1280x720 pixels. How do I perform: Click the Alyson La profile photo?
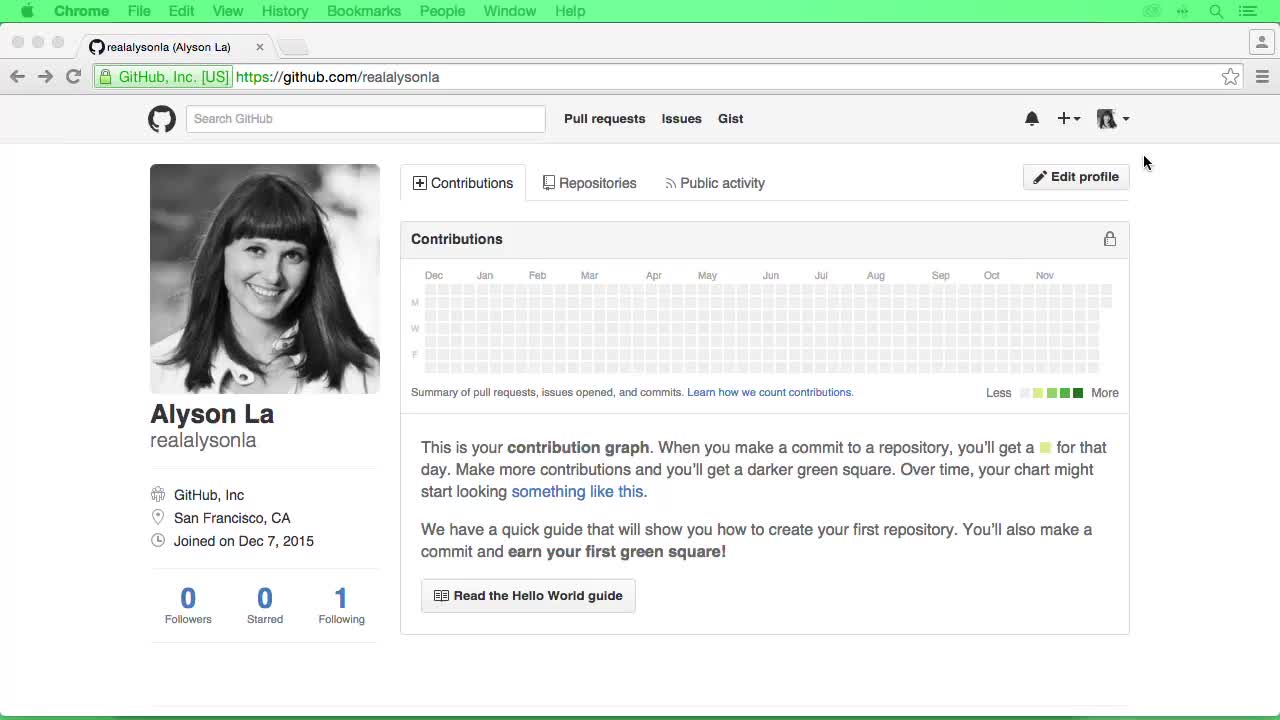265,279
